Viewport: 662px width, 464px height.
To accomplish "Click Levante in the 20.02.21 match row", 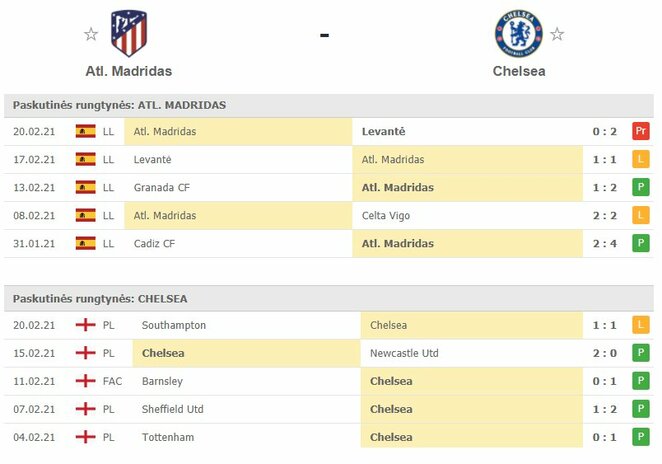I will coord(383,131).
